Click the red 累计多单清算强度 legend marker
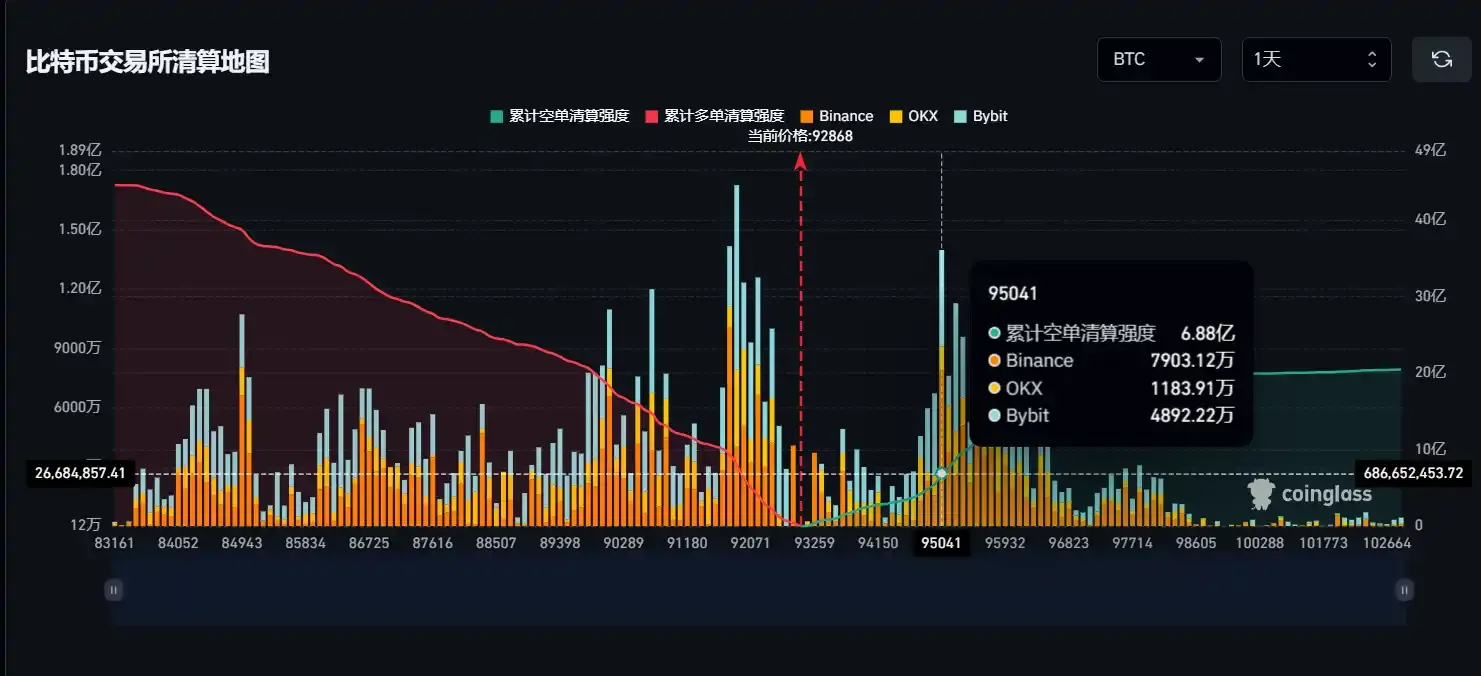The image size is (1481, 676). (x=650, y=115)
